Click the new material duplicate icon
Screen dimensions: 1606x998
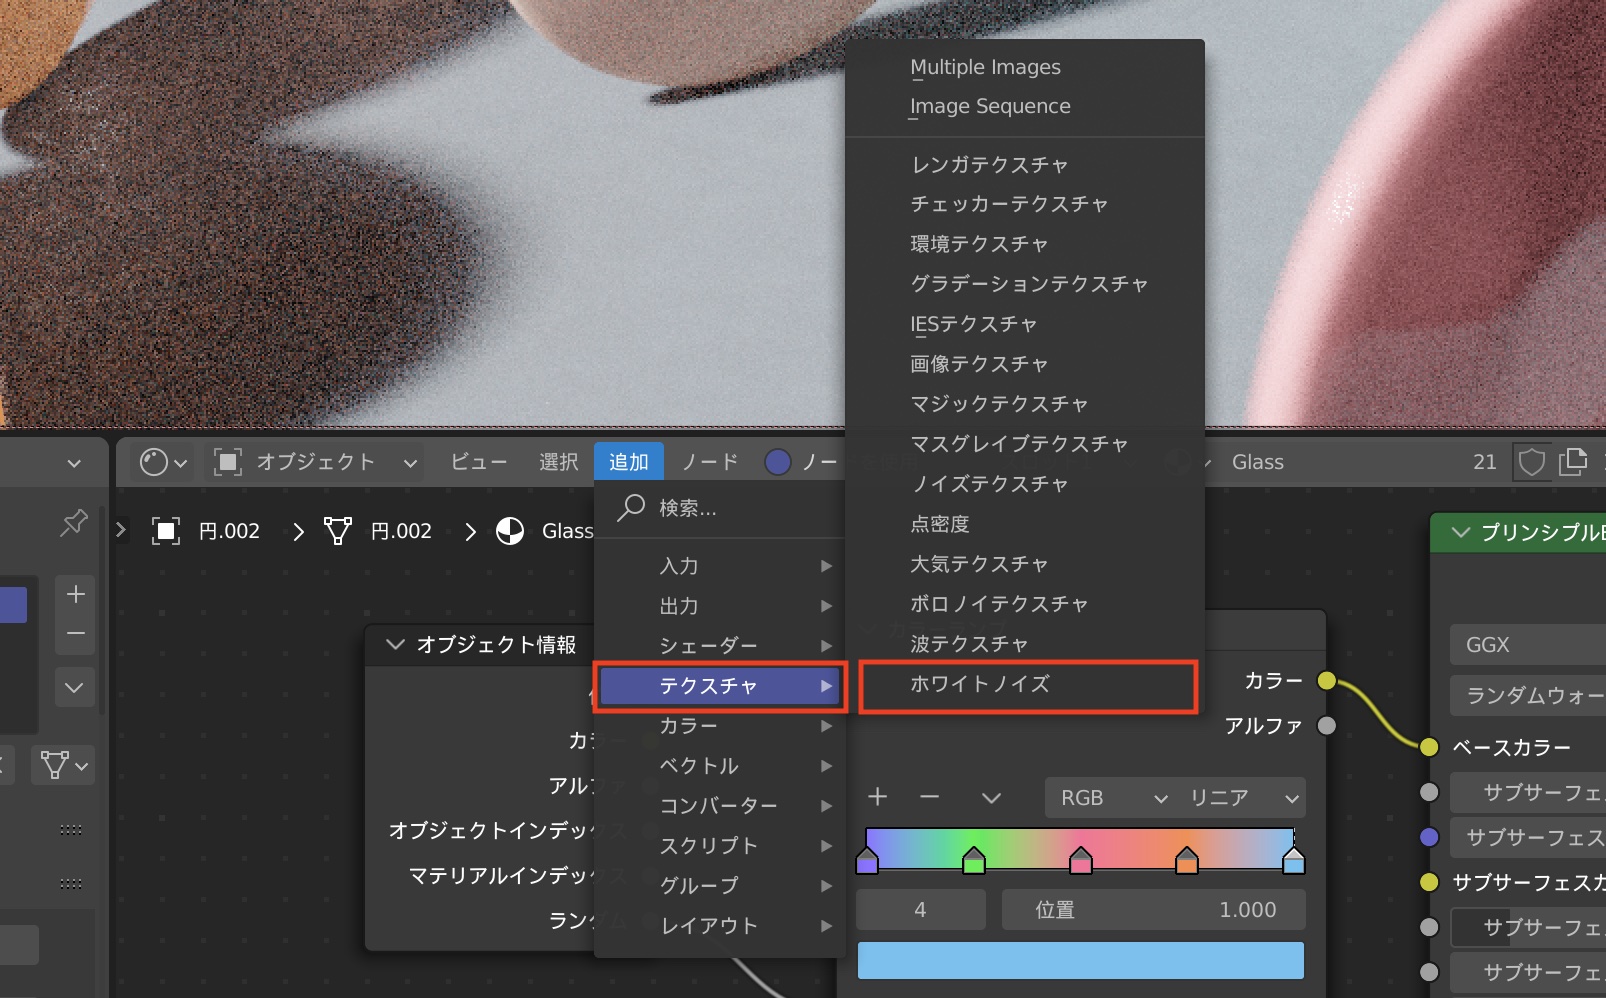tap(1573, 462)
